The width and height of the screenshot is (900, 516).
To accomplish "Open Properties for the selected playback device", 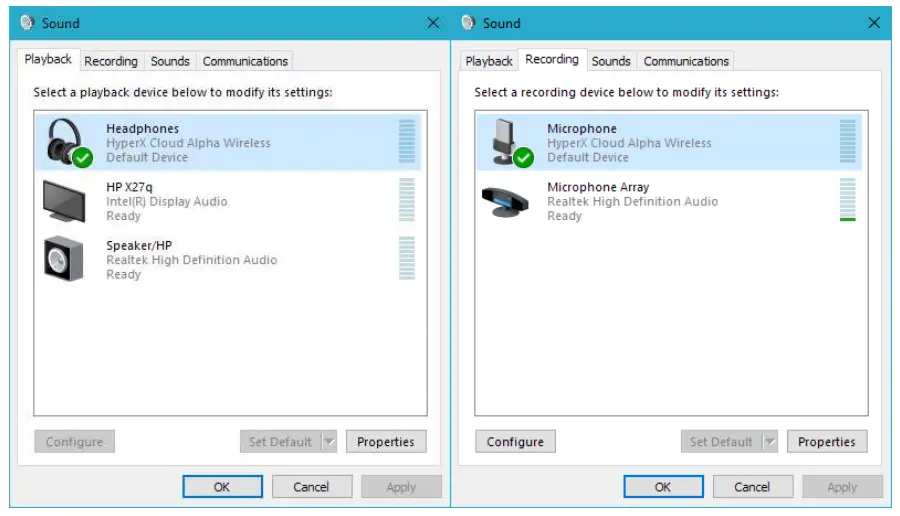I will click(x=385, y=442).
